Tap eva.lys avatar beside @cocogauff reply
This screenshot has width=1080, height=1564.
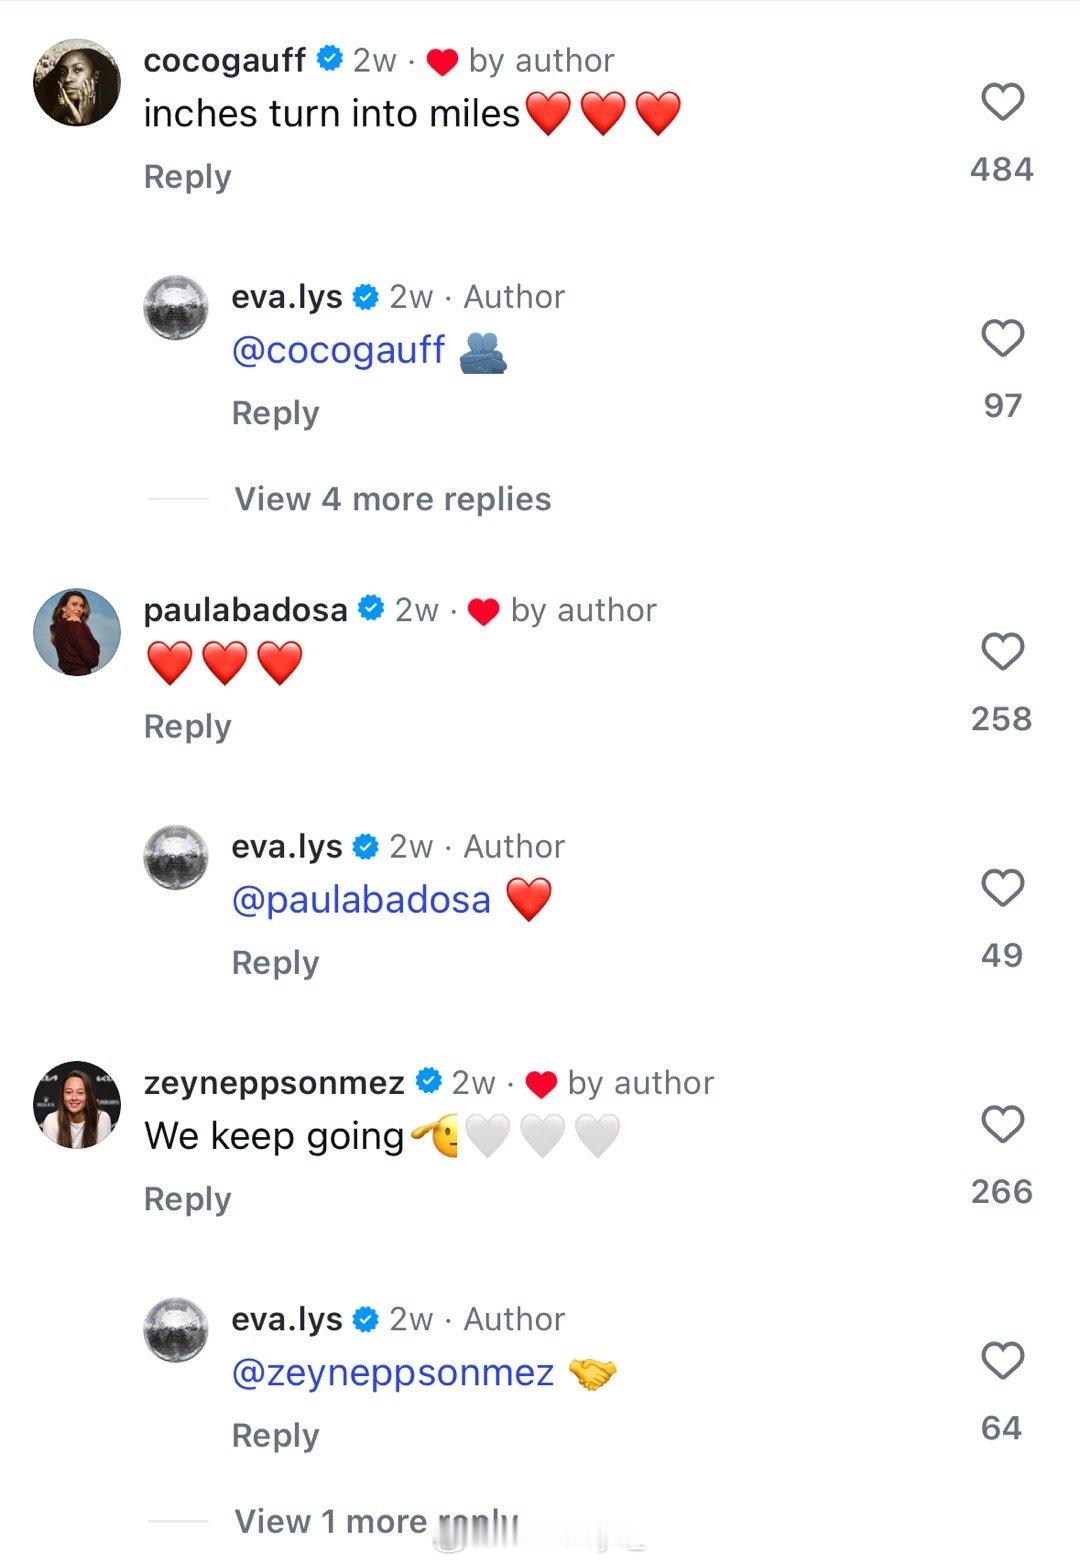(177, 307)
